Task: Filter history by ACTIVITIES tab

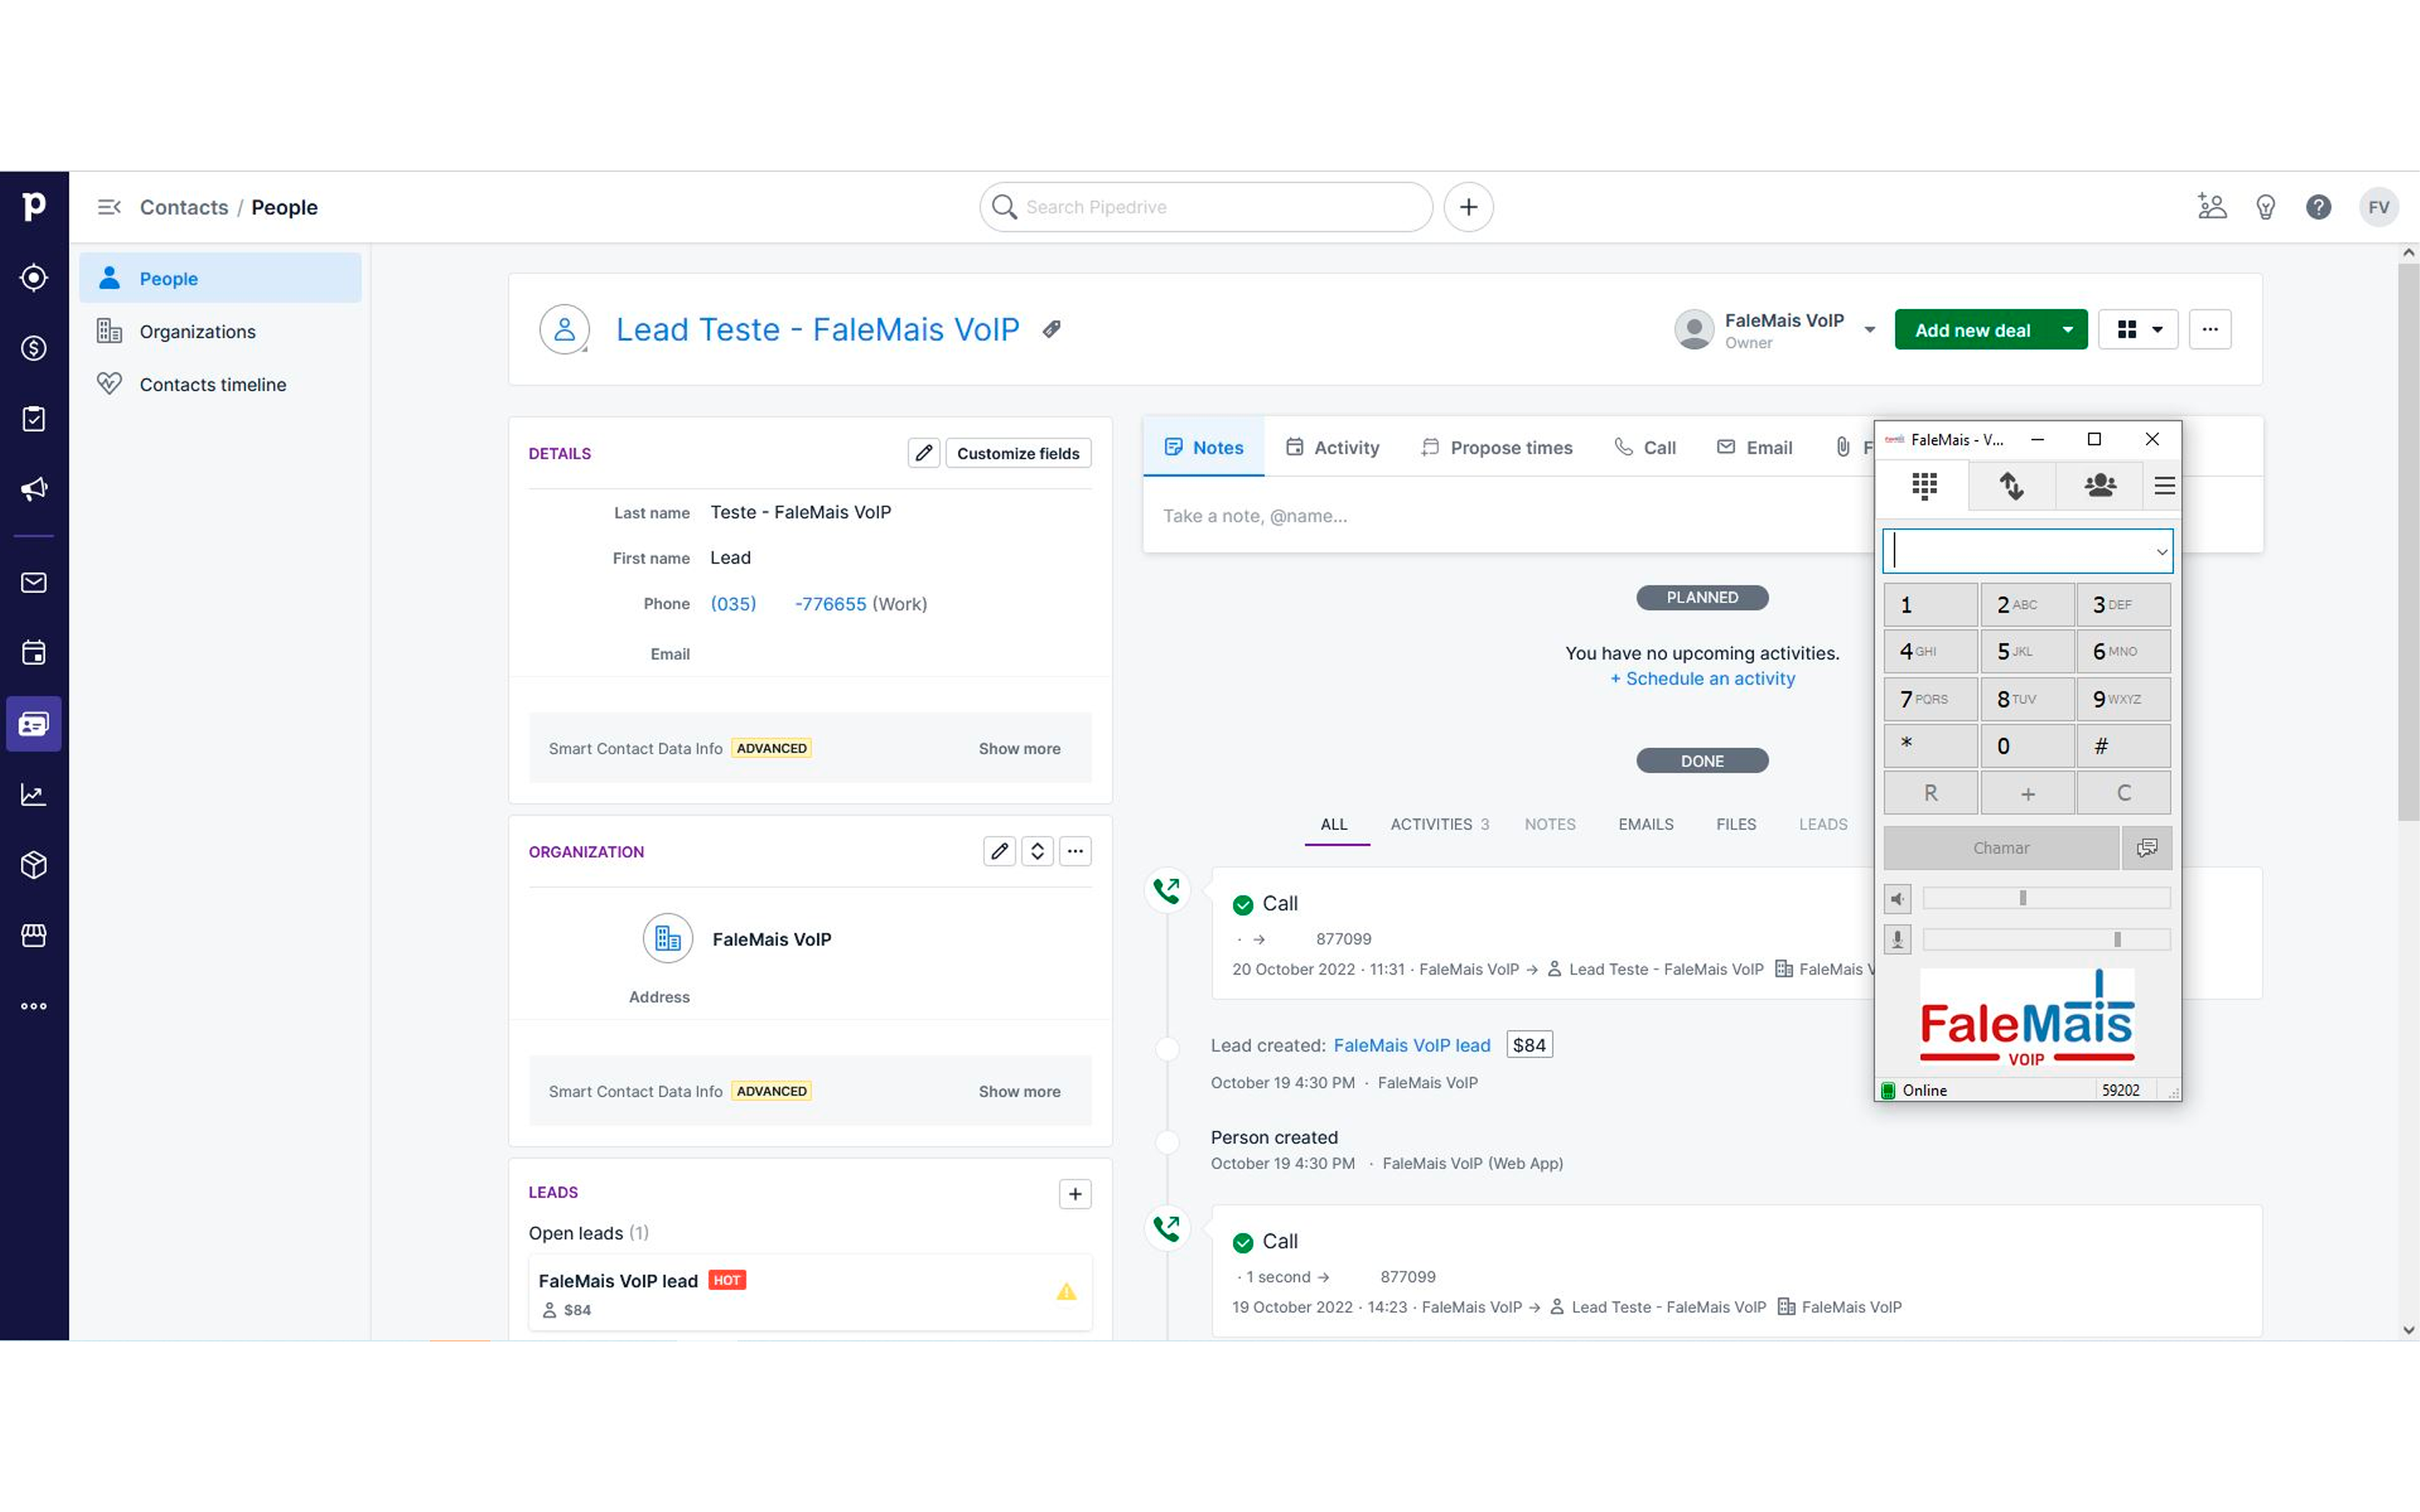Action: pos(1439,824)
